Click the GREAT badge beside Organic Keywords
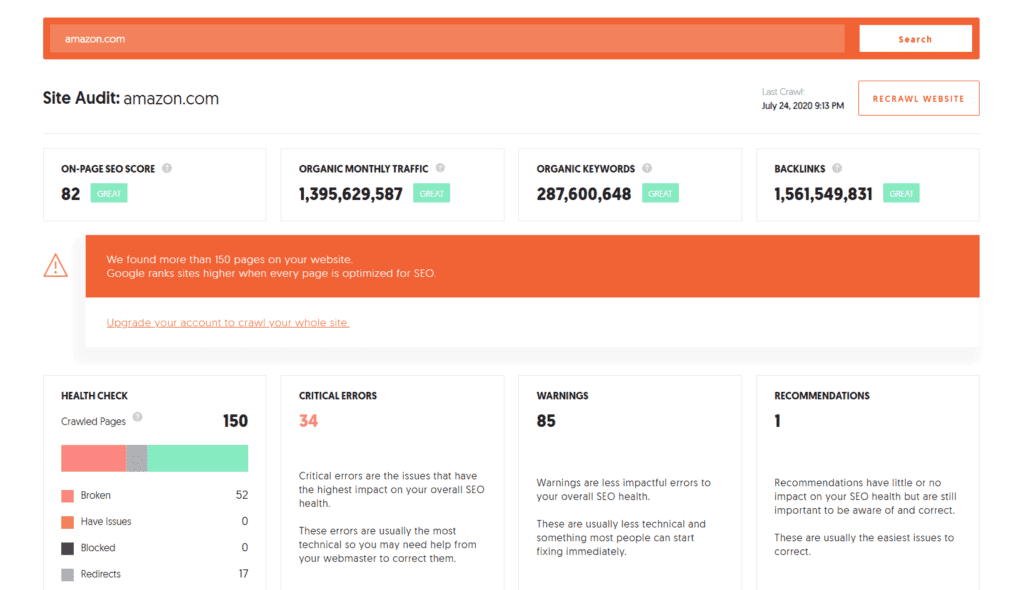 (660, 193)
